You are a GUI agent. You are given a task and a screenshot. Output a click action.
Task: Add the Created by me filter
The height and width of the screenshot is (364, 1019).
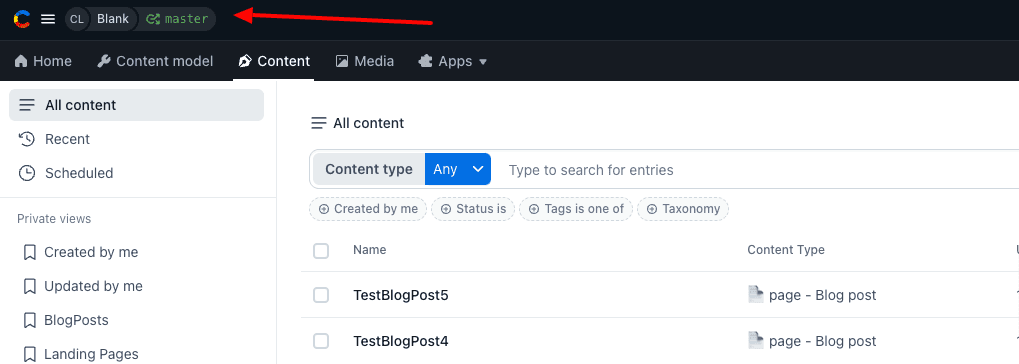(x=368, y=209)
